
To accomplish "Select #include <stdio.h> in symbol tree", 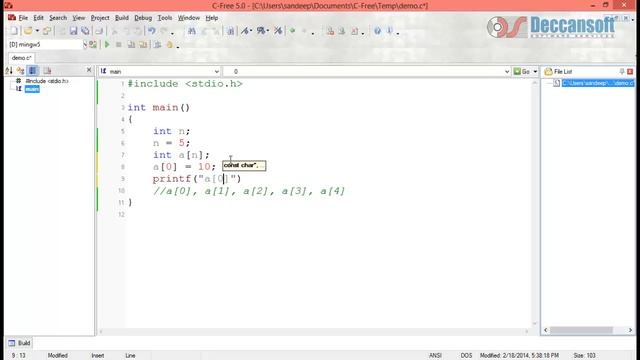I will click(x=47, y=81).
